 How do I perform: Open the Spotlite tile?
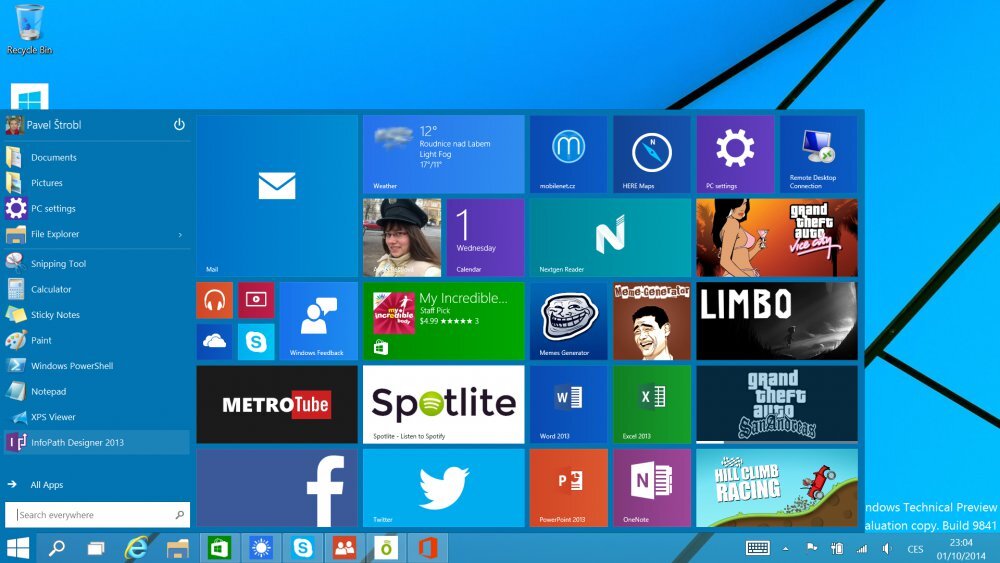coord(443,404)
